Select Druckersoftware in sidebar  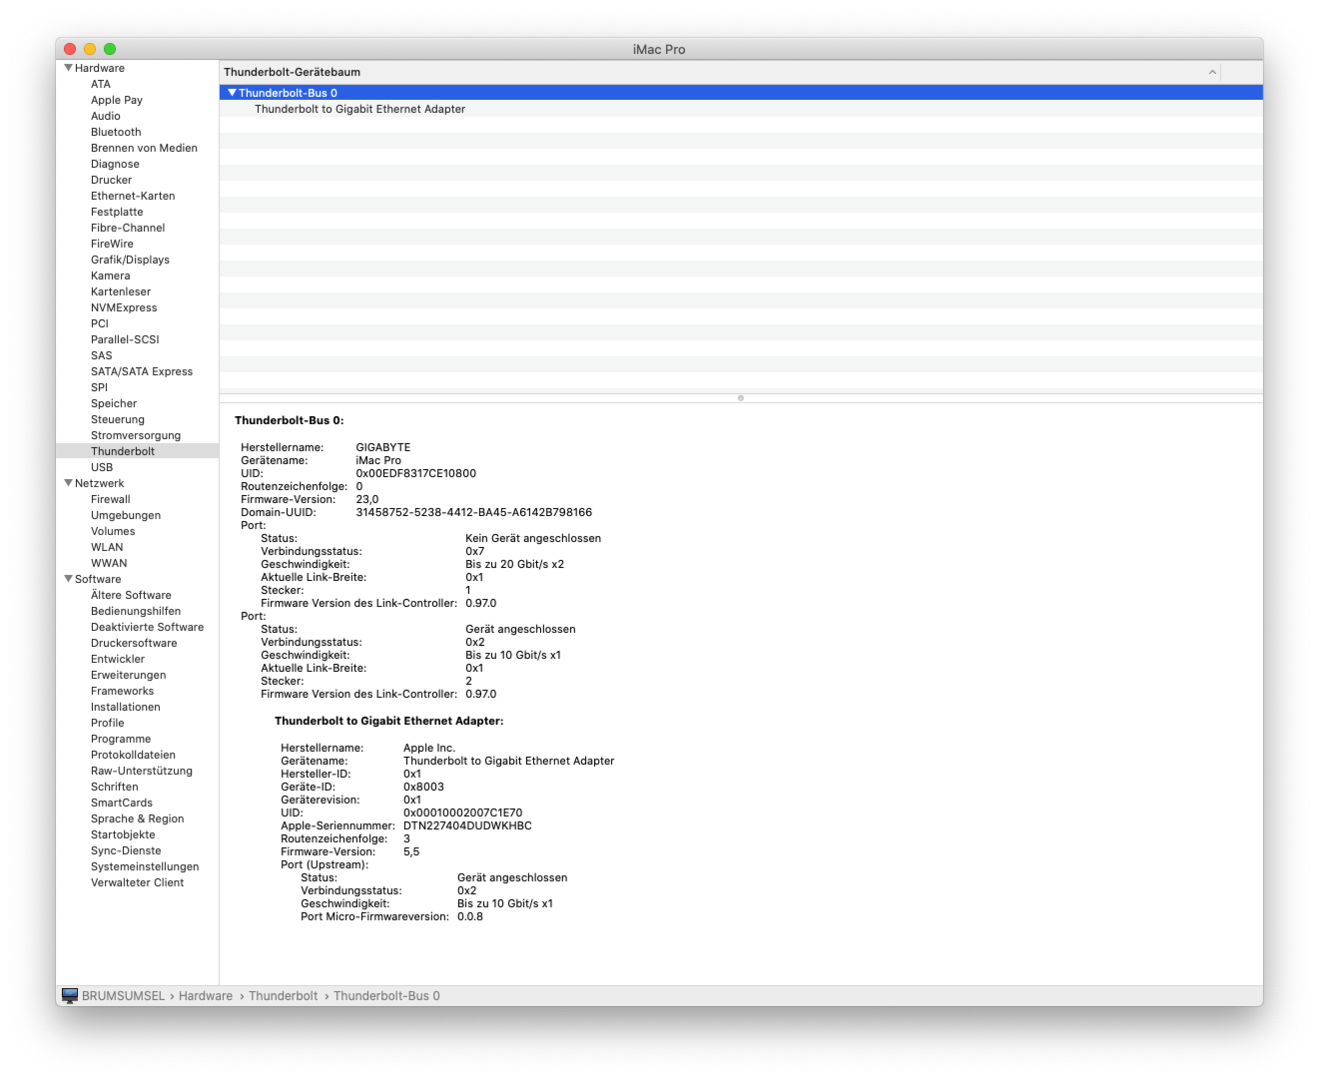coord(134,643)
